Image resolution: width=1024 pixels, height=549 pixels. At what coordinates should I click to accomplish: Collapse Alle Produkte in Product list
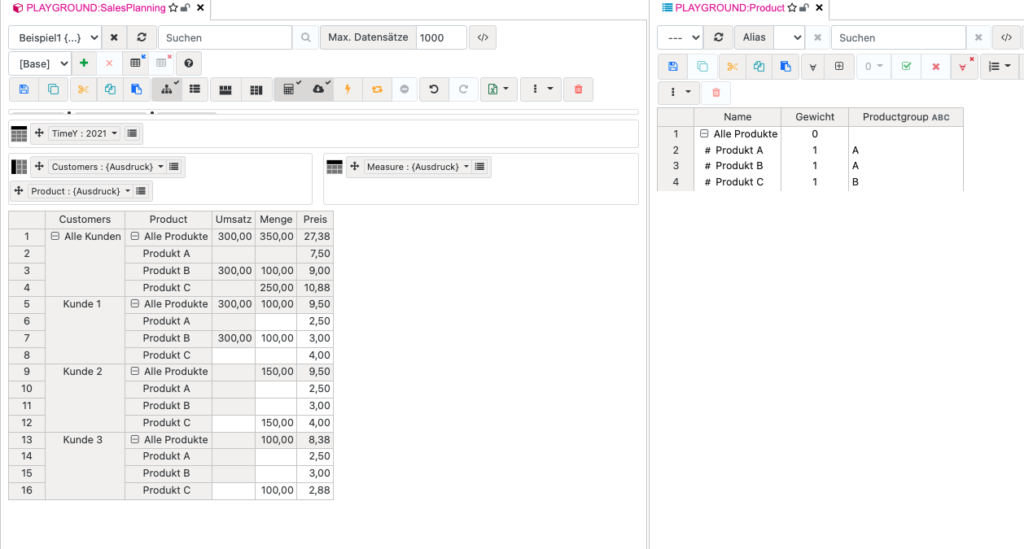click(704, 134)
